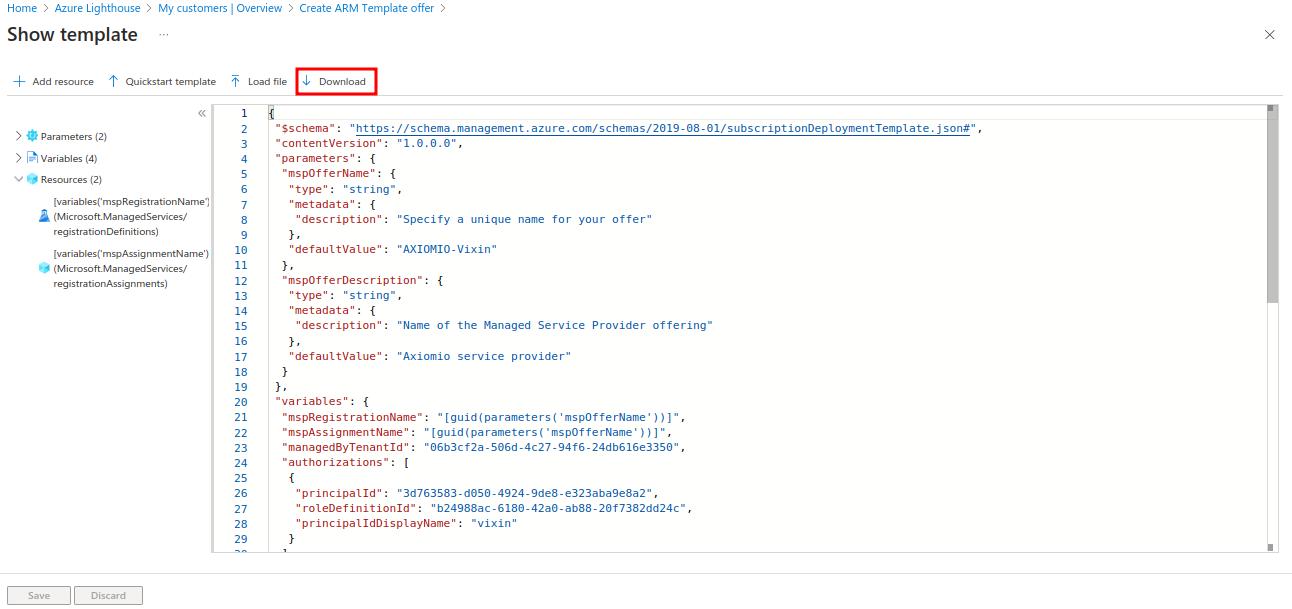1292x609 pixels.
Task: Expand the Parameters (2) tree node
Action: [x=18, y=136]
